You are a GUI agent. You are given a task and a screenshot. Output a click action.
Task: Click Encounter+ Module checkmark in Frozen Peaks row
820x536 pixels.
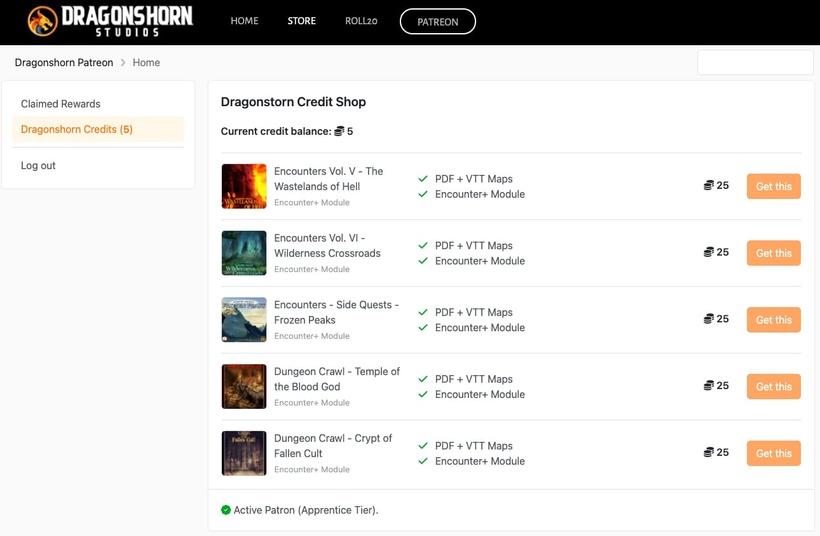click(423, 327)
